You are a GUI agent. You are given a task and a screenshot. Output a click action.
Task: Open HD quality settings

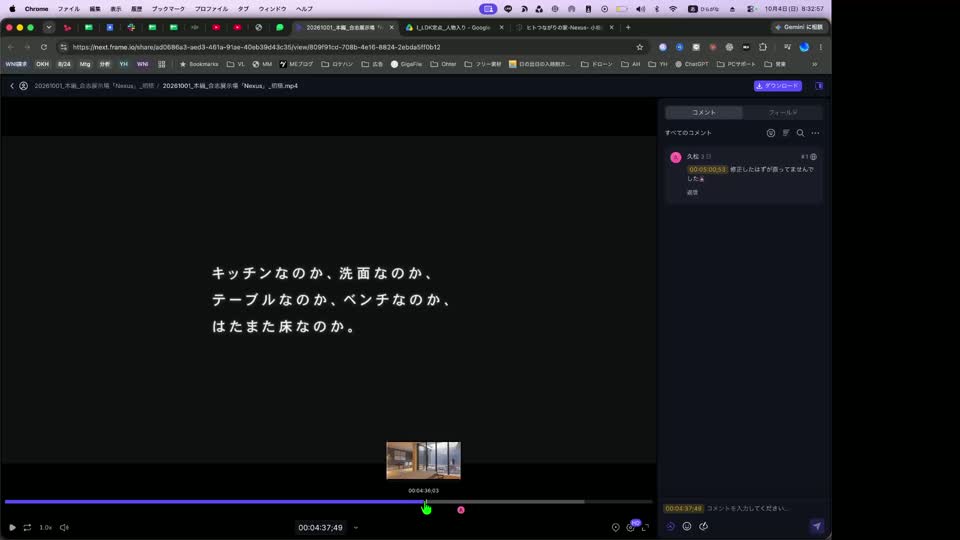(631, 527)
